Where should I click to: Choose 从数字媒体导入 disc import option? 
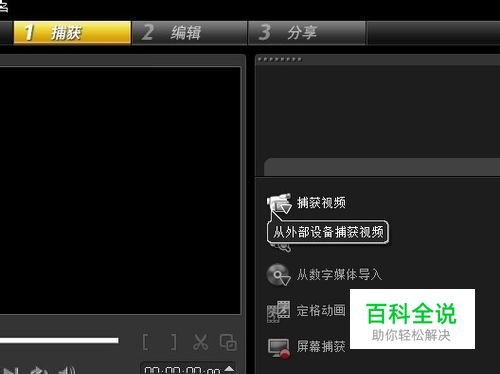tap(324, 275)
